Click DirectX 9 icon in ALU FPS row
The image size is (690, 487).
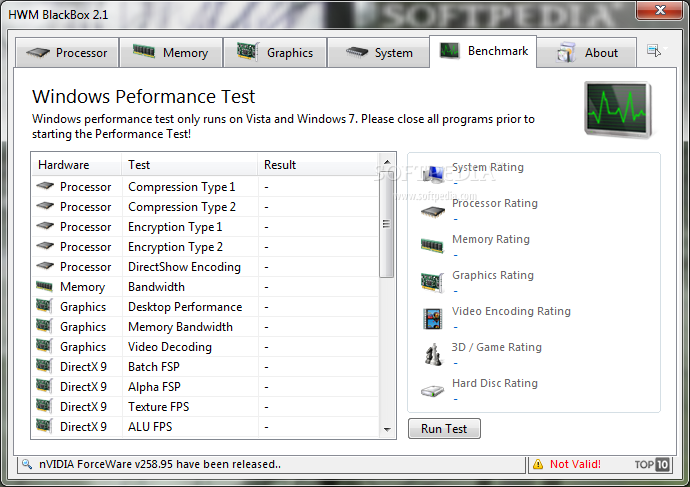(44, 426)
